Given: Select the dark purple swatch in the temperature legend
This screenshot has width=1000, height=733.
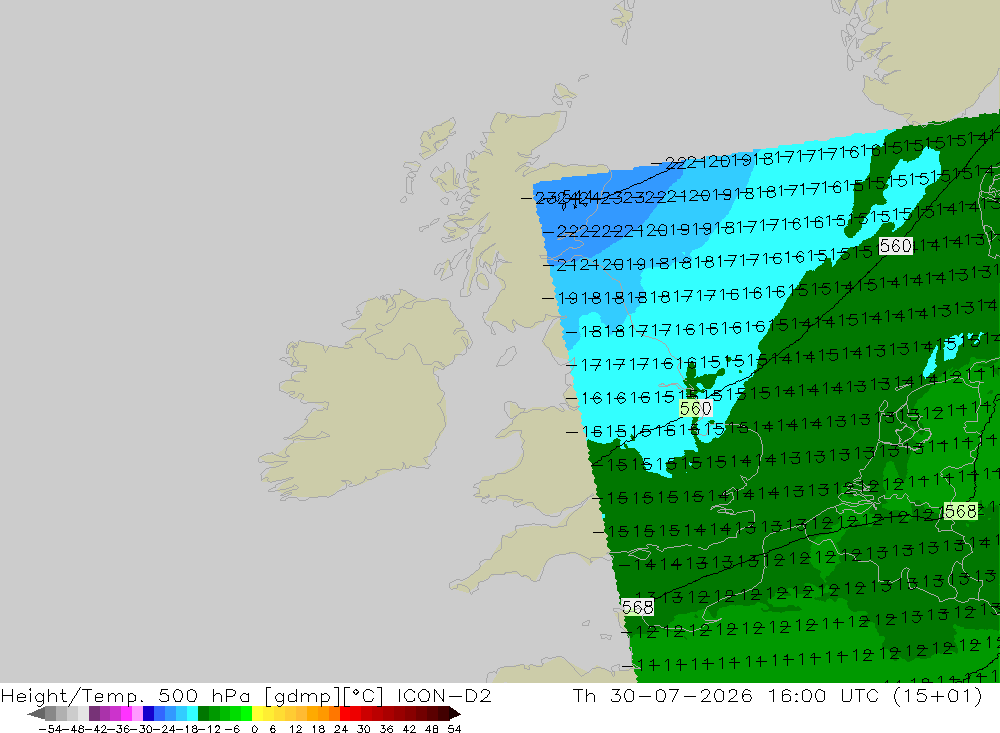Looking at the screenshot, I should (x=94, y=714).
